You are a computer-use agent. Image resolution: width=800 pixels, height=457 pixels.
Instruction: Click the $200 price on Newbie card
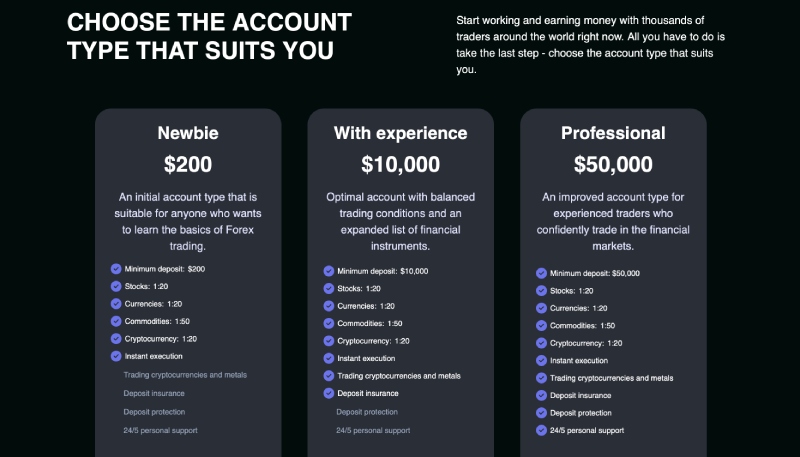[188, 164]
